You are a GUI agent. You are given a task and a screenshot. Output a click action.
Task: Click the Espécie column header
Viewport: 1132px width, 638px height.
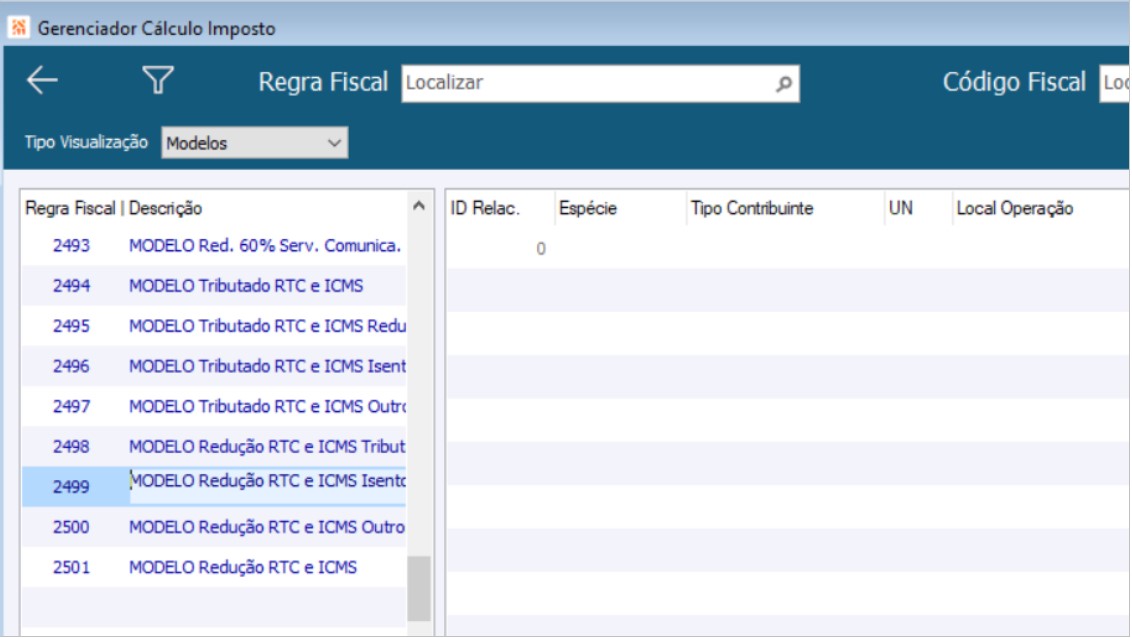point(588,209)
